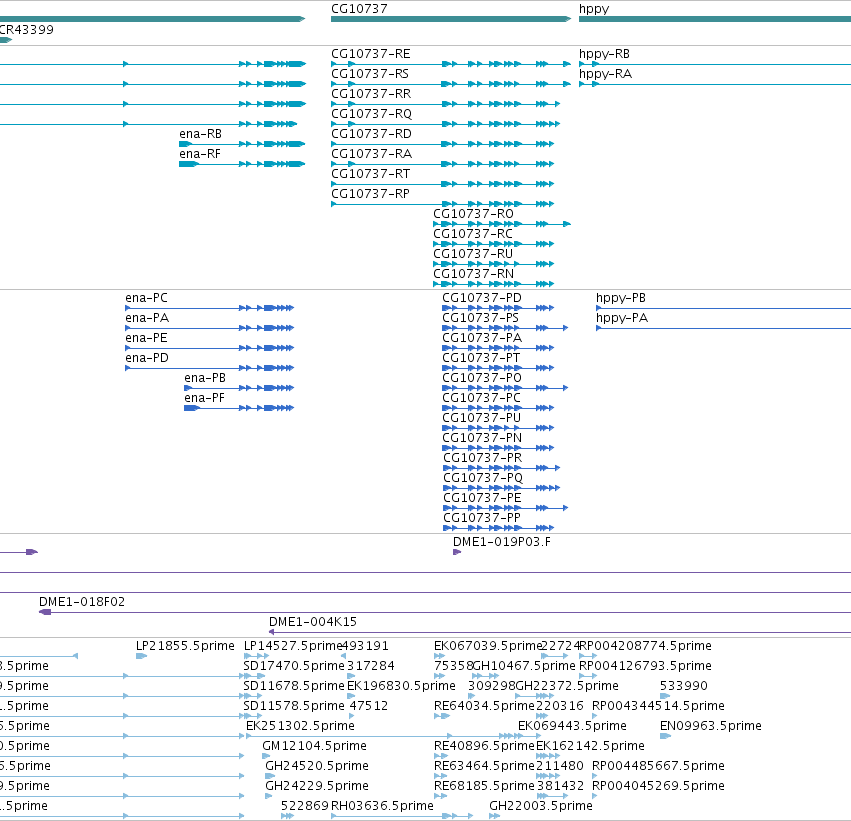
Task: Select protein CG10737-PE
Action: [482, 499]
